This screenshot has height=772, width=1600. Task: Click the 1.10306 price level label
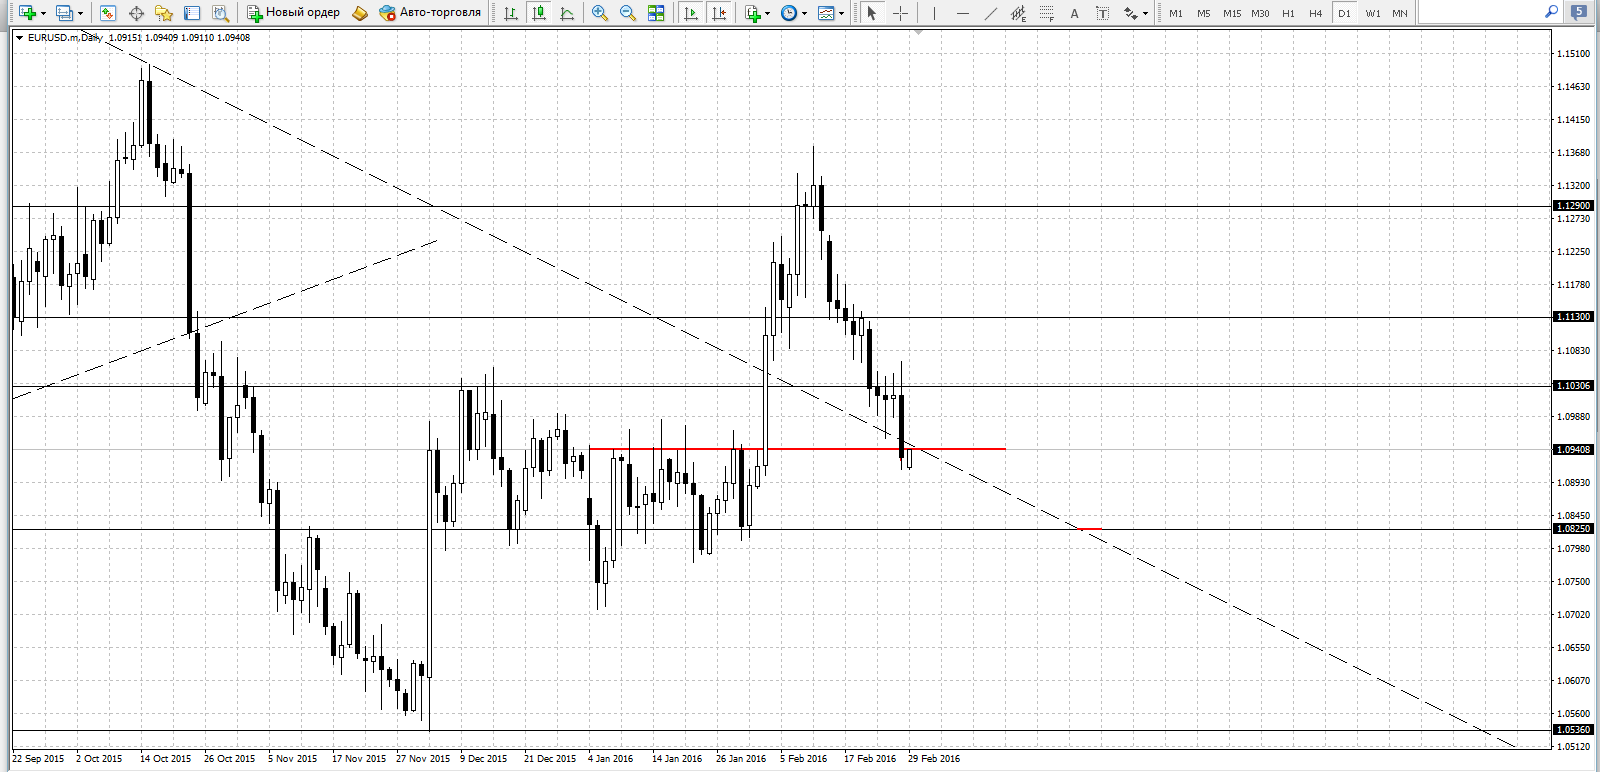point(1573,386)
